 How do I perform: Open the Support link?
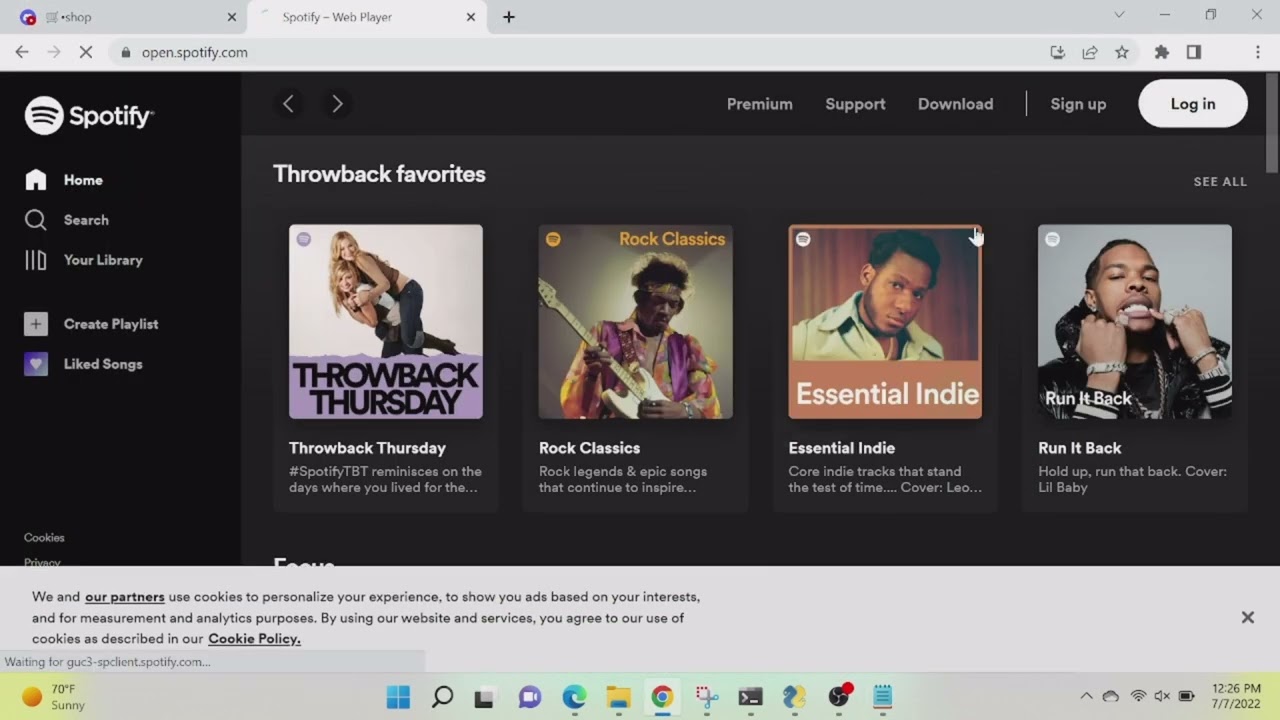(x=855, y=104)
